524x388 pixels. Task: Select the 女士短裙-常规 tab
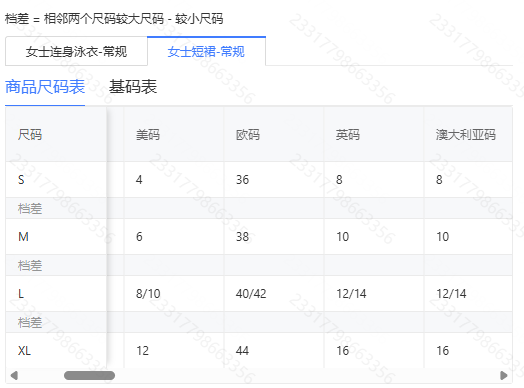pyautogui.click(x=206, y=51)
